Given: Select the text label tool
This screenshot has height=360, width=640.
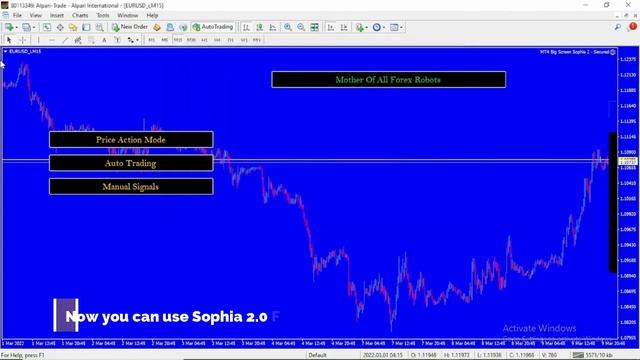Looking at the screenshot, I should tap(117, 40).
